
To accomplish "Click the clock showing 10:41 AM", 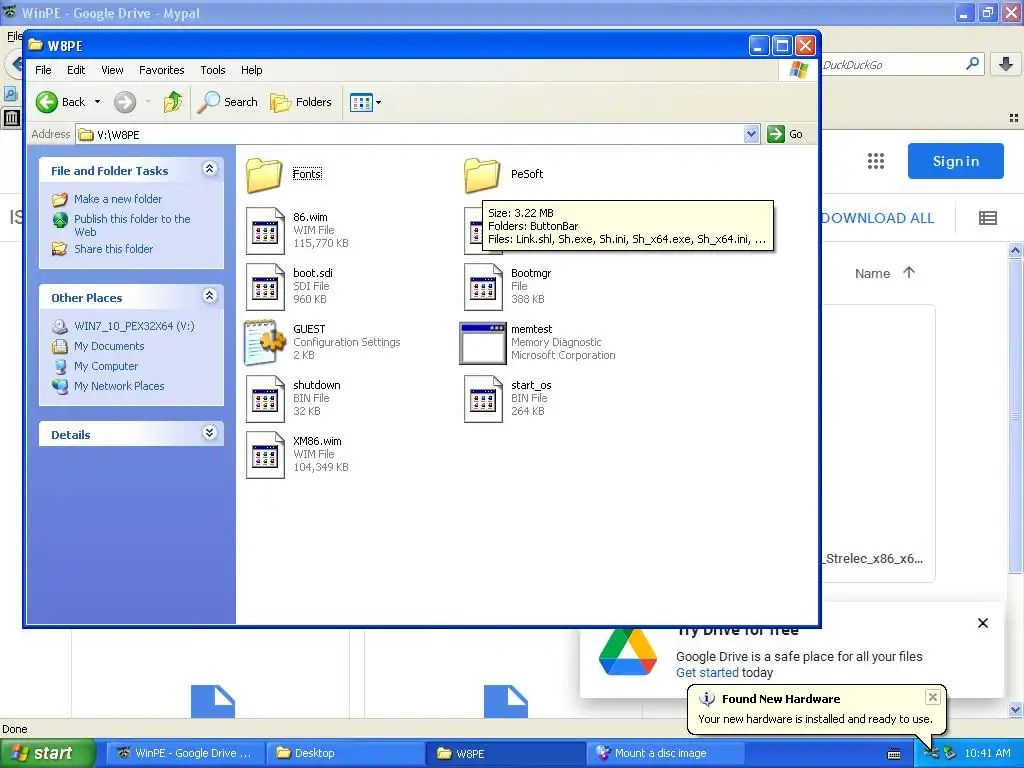I will pos(987,753).
